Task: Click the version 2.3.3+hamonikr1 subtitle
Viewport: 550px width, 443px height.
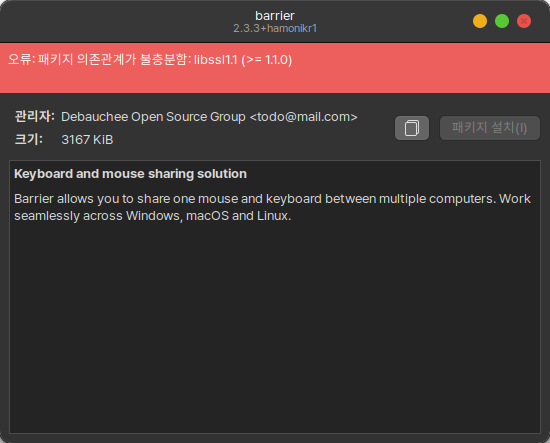Action: tap(275, 28)
